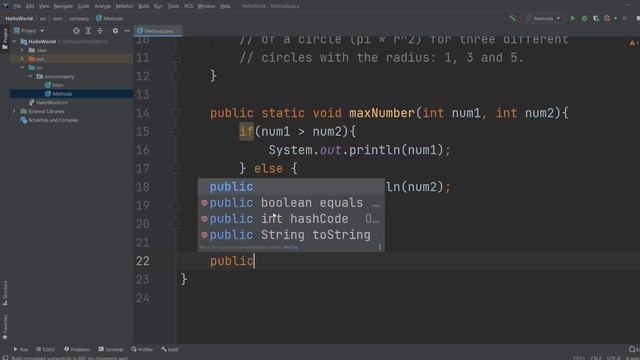This screenshot has height=360, width=640.
Task: Click HelloWorld breadcrumb in navigation bar
Action: (19, 18)
